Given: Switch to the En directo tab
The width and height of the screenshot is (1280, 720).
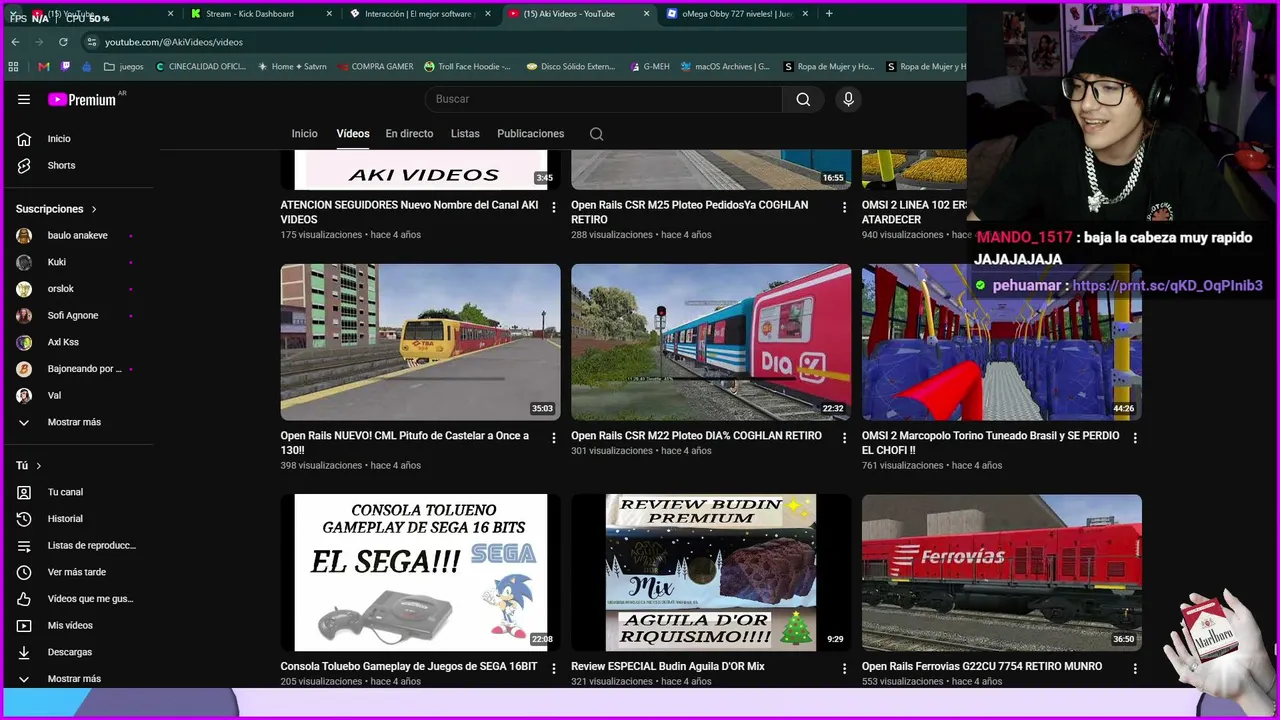Looking at the screenshot, I should pyautogui.click(x=409, y=134).
